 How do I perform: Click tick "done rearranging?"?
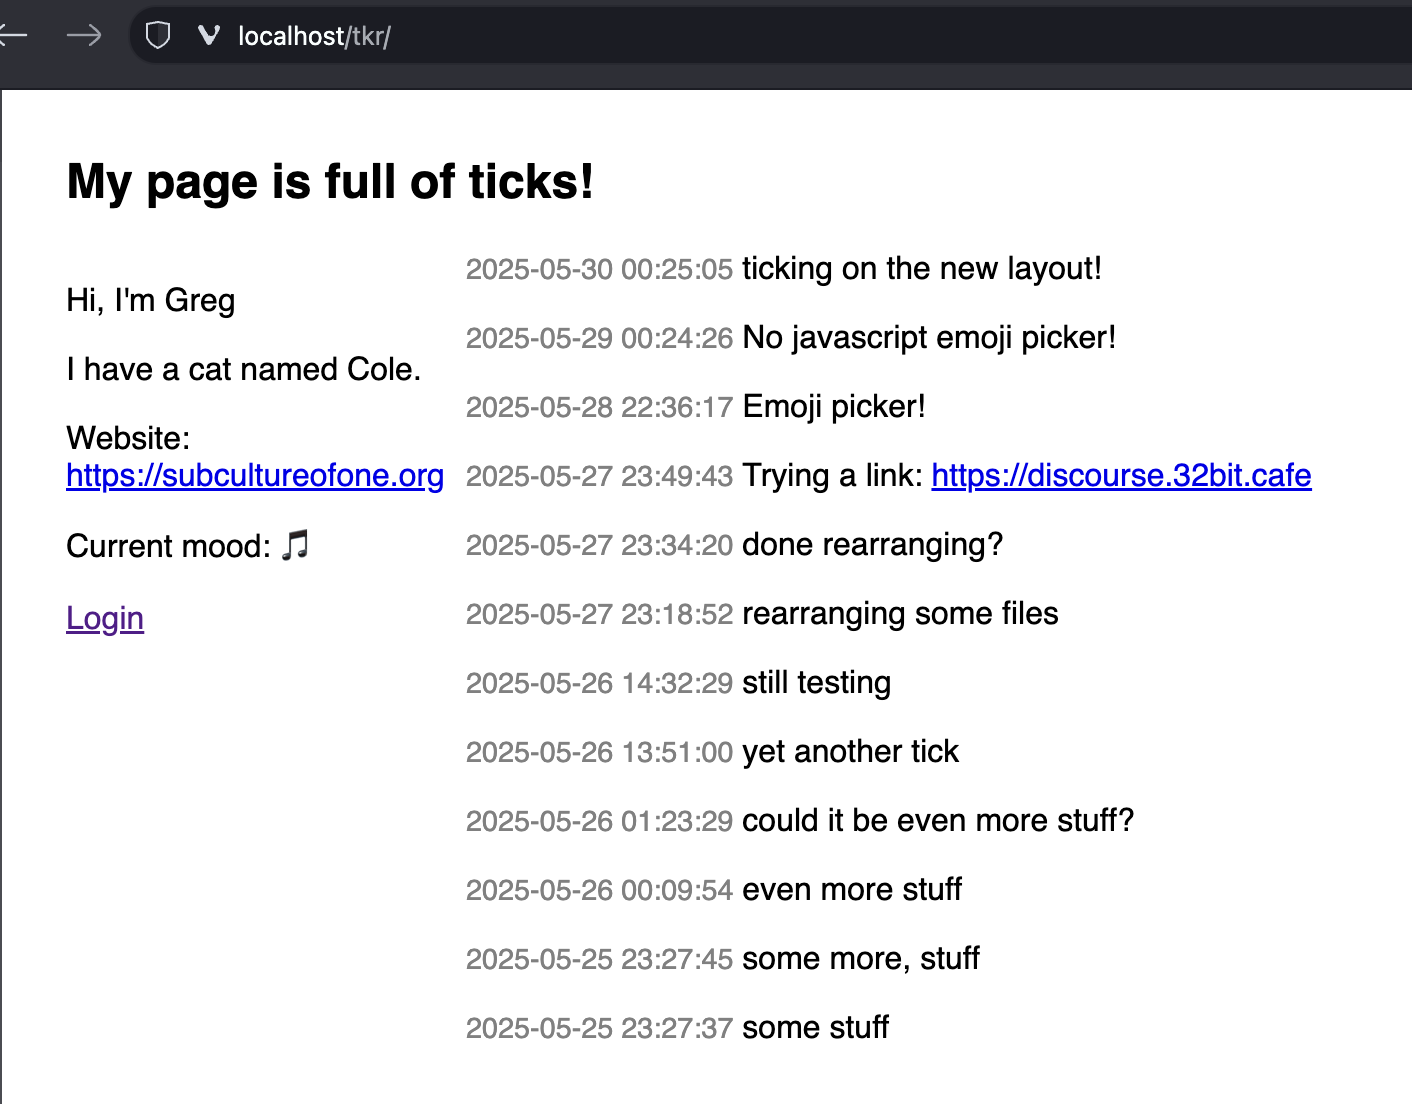click(x=872, y=544)
